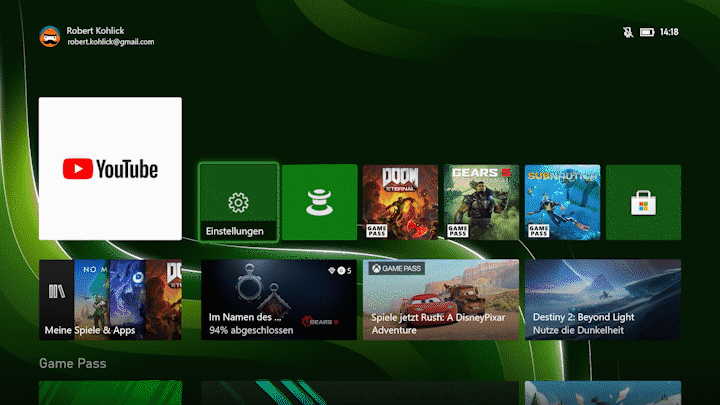Image resolution: width=720 pixels, height=405 pixels.
Task: Select the green joystick app tile
Action: (320, 202)
